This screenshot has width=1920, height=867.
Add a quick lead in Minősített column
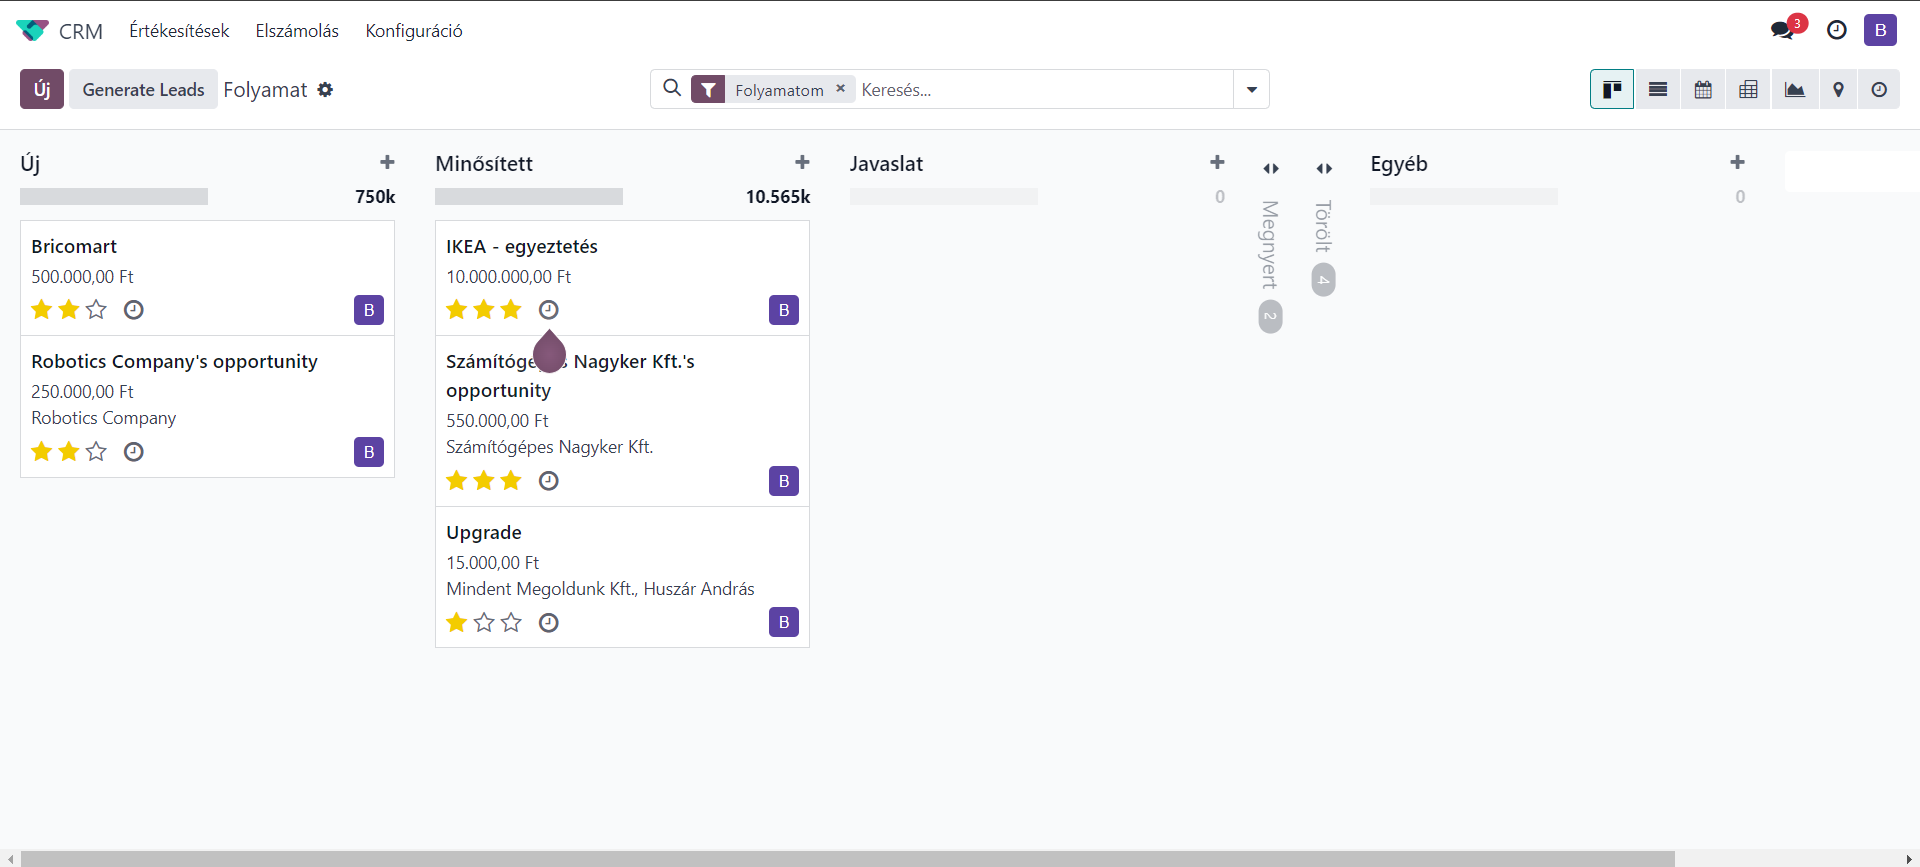802,162
